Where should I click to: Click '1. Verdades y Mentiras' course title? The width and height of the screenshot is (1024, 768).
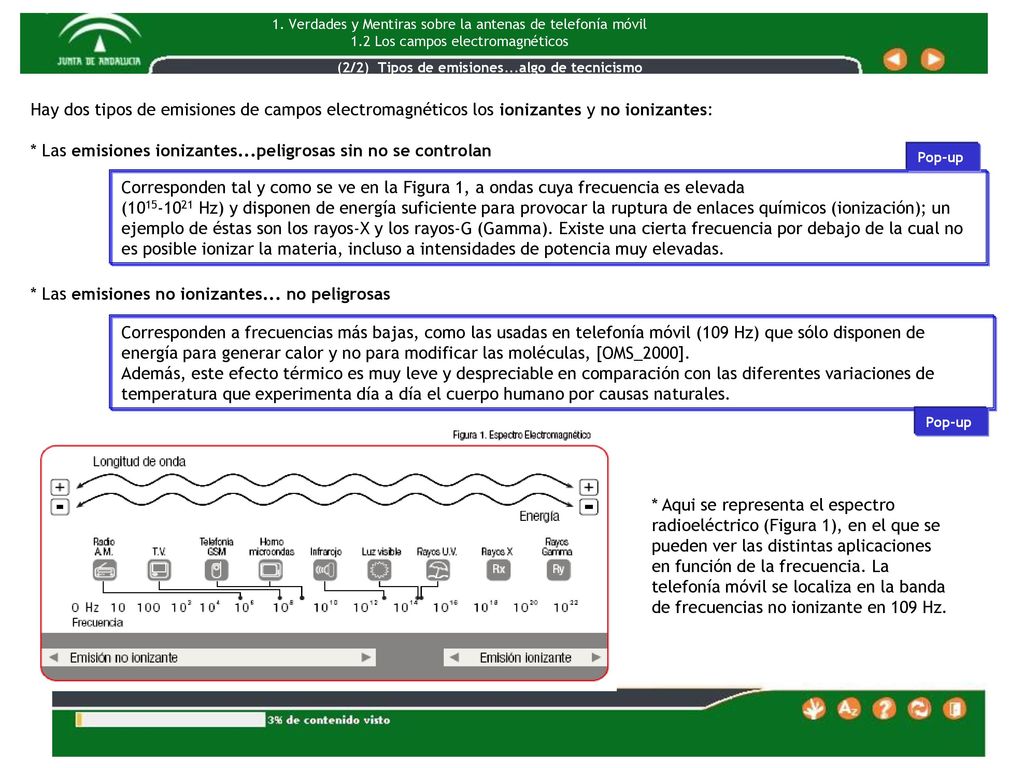(x=459, y=24)
